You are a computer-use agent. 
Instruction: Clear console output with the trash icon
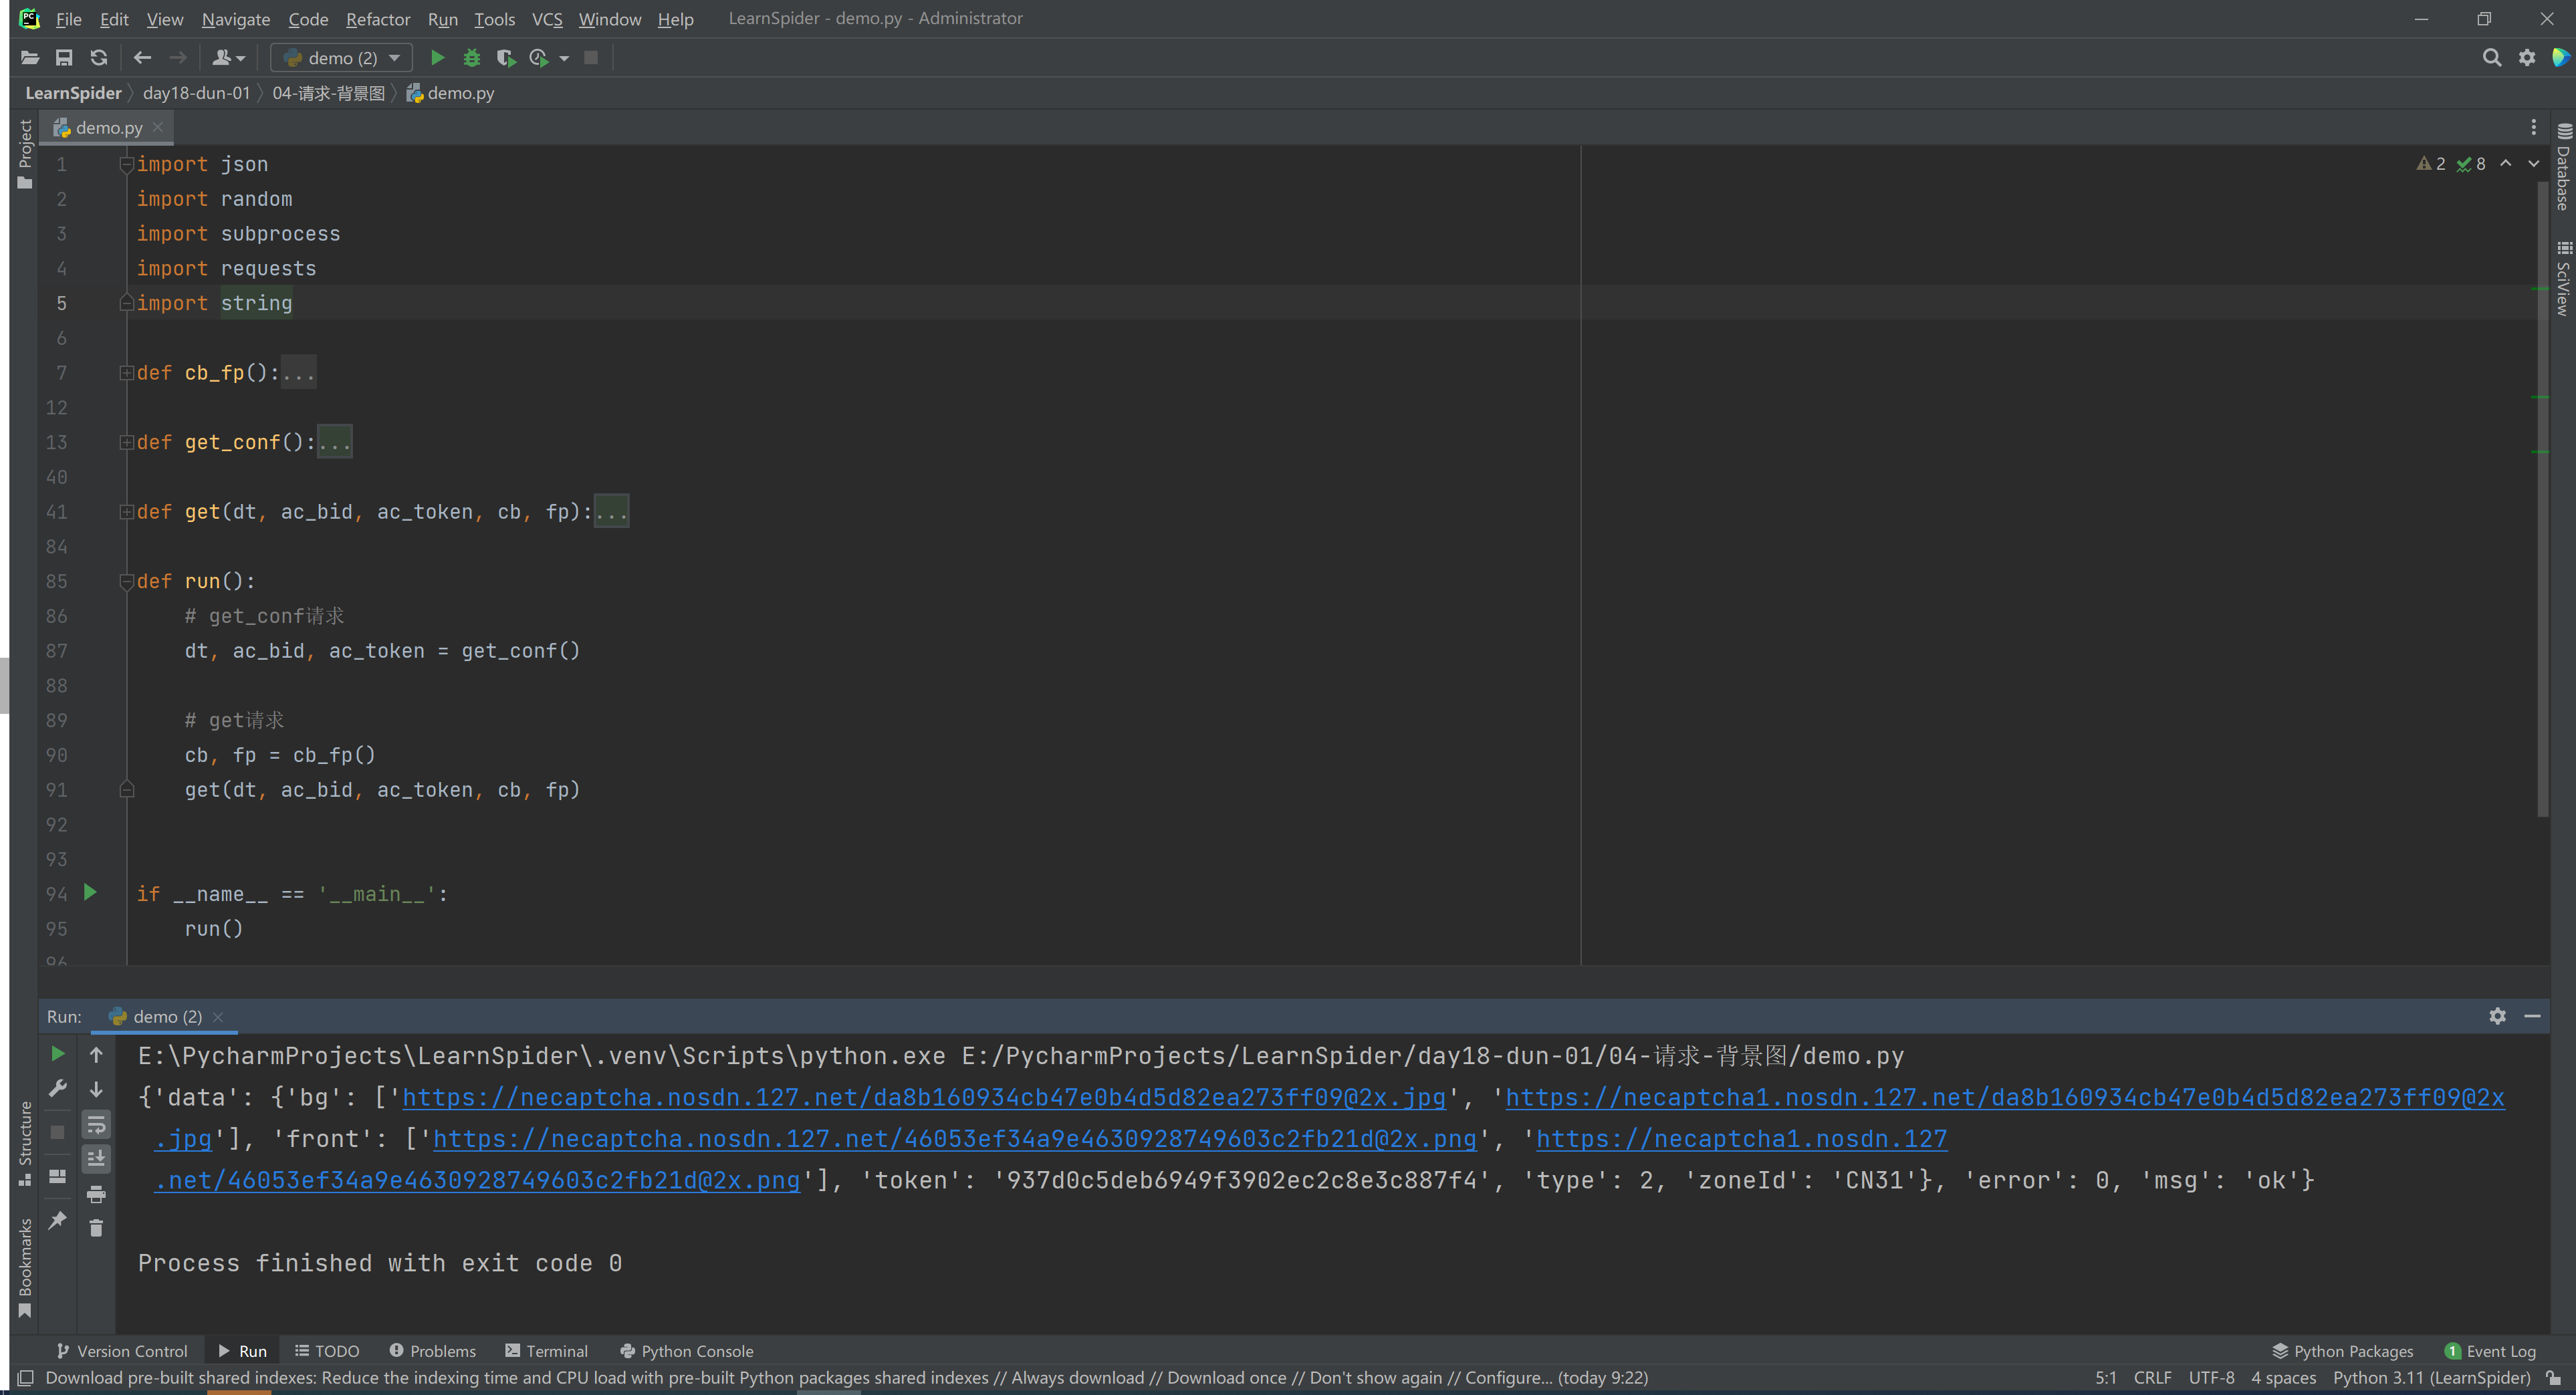coord(96,1228)
